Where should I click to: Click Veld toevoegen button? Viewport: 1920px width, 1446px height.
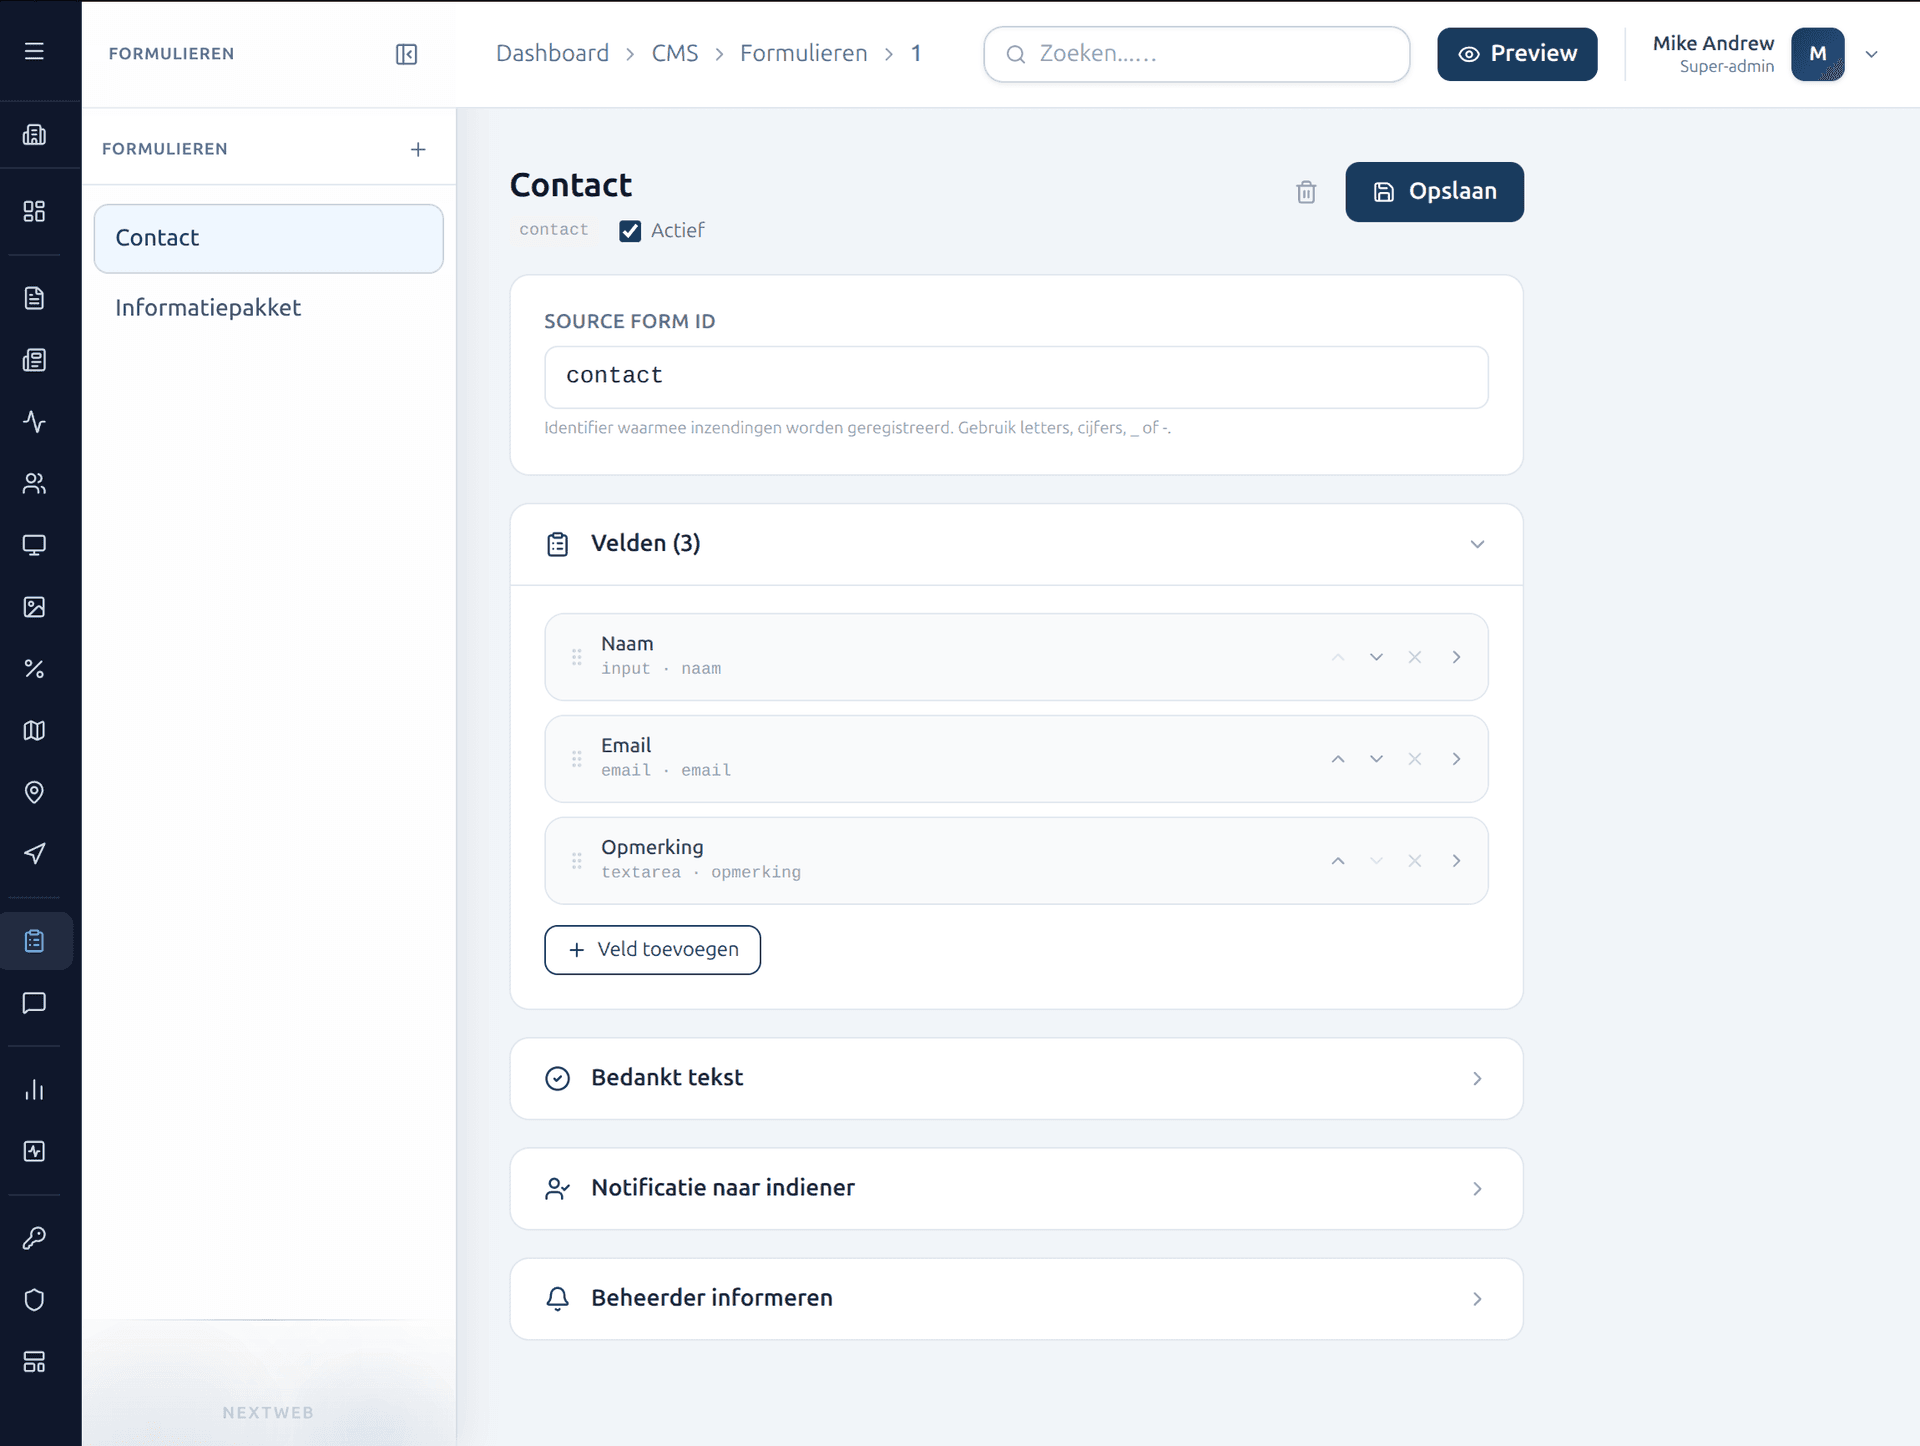click(652, 949)
